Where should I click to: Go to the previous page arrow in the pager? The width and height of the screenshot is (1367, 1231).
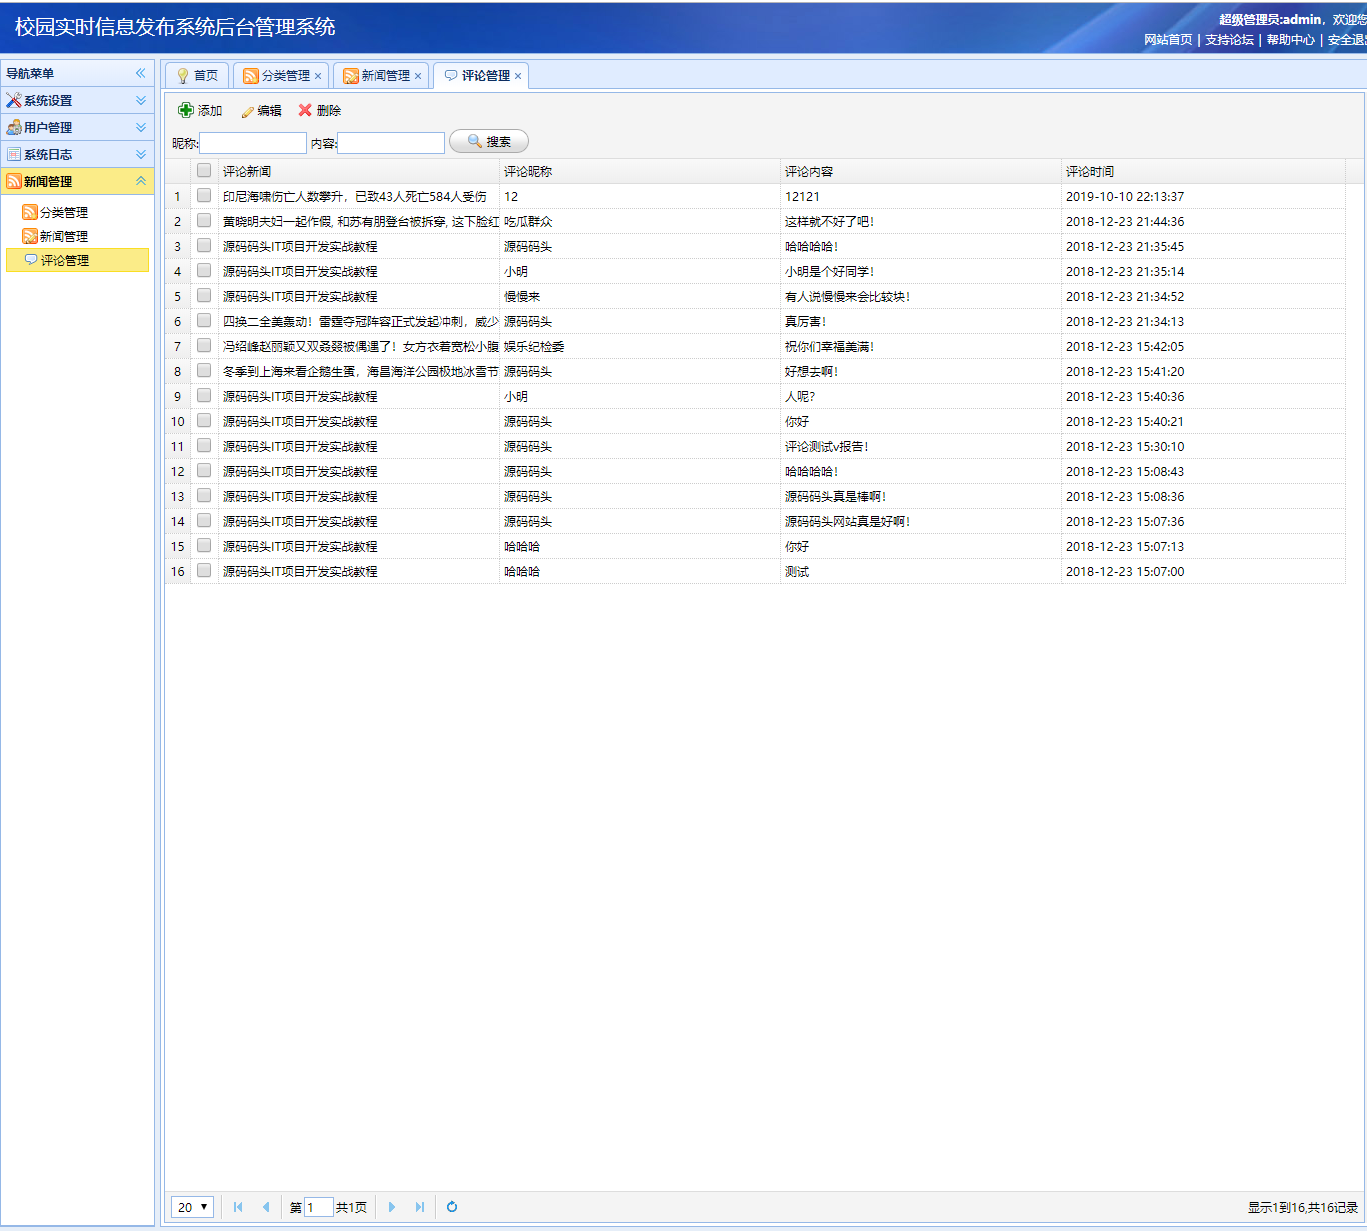pos(265,1207)
